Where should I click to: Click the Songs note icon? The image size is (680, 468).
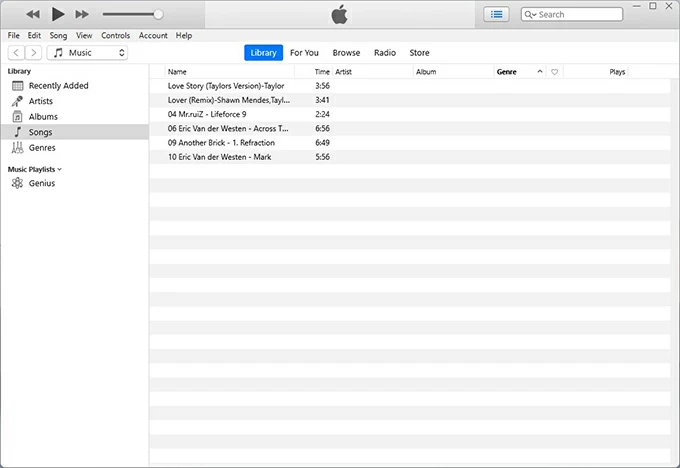18,132
